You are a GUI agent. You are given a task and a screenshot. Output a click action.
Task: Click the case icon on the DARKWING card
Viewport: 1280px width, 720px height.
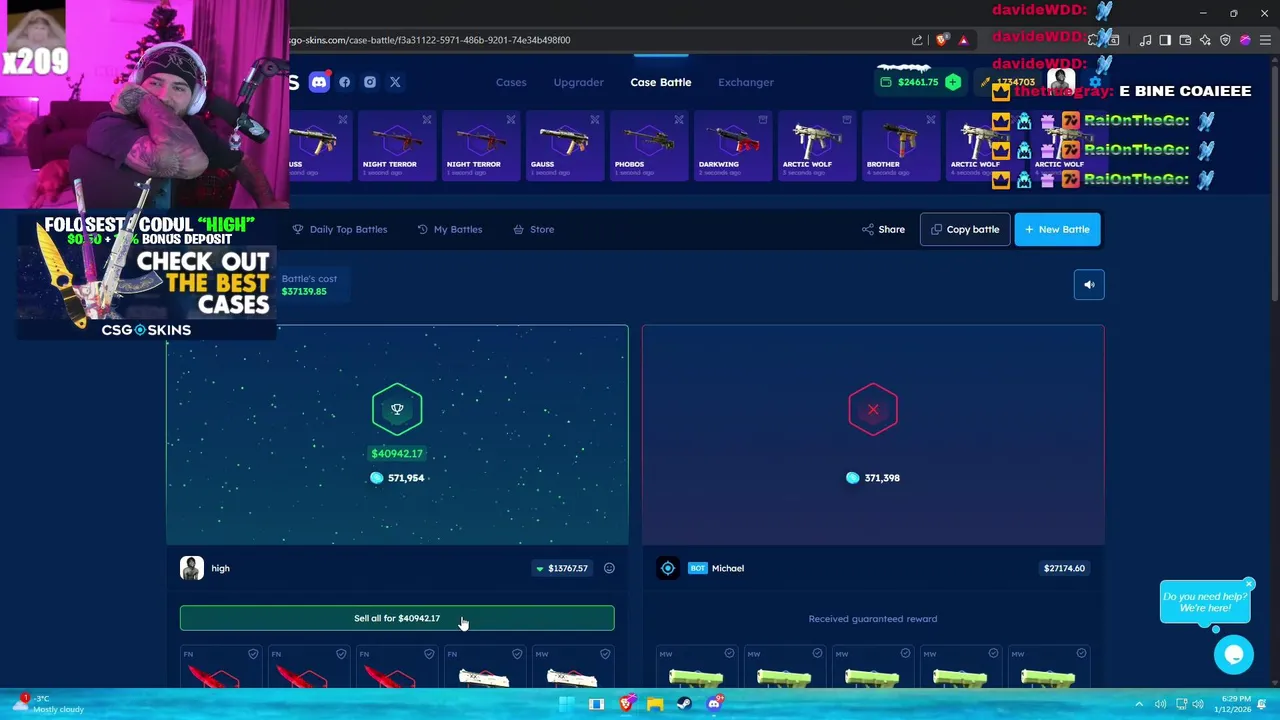pos(763,120)
